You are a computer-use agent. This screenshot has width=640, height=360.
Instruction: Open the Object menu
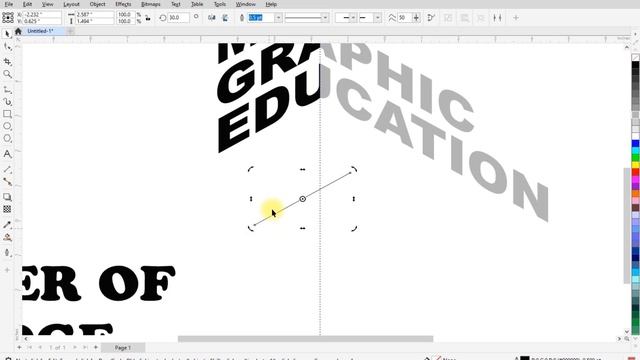98,4
